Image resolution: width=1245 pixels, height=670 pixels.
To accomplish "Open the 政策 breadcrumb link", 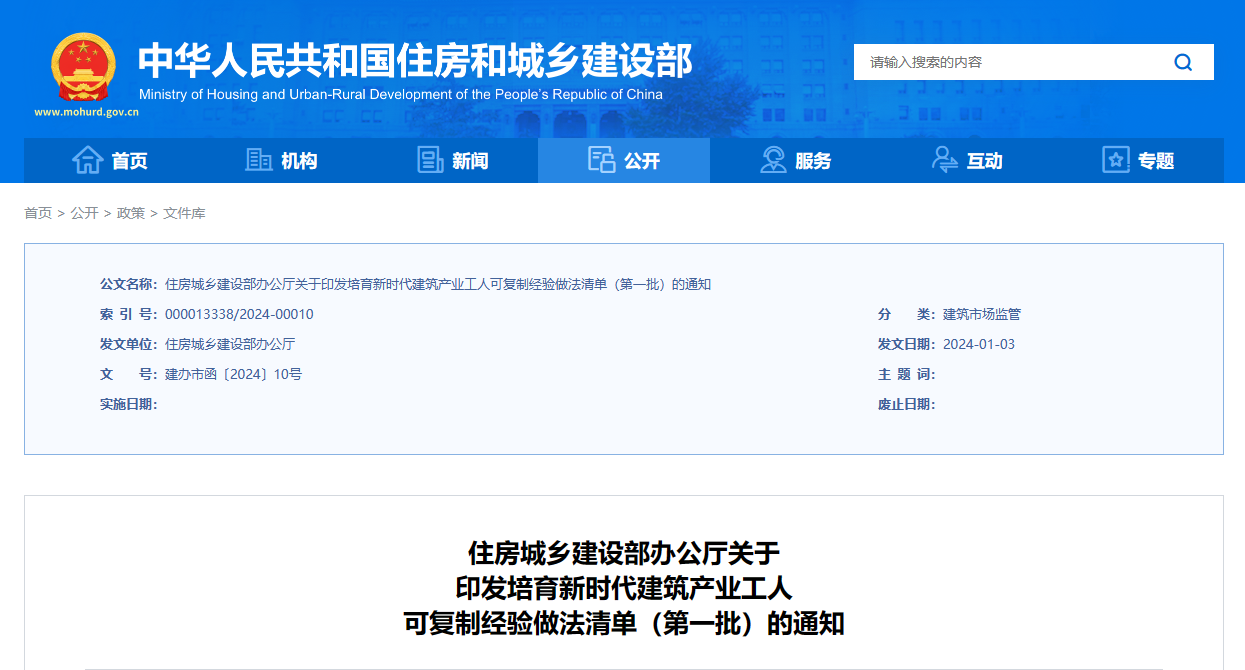I will (x=131, y=213).
